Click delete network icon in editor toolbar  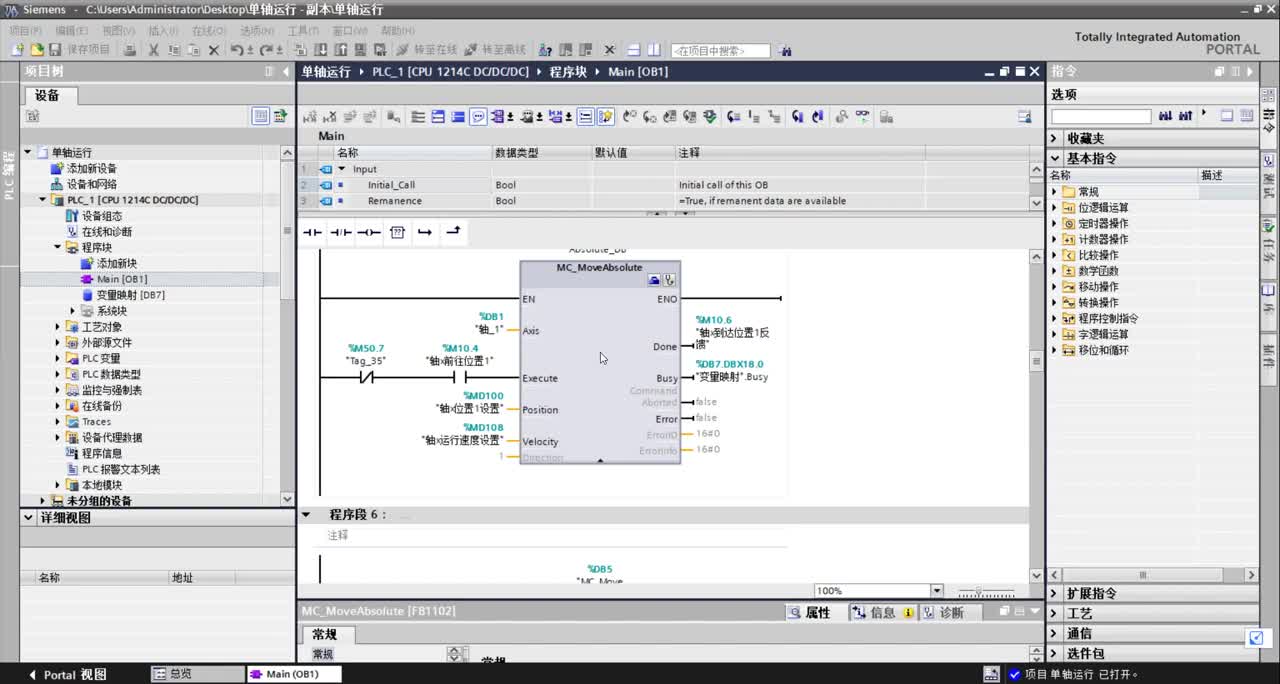pos(330,117)
